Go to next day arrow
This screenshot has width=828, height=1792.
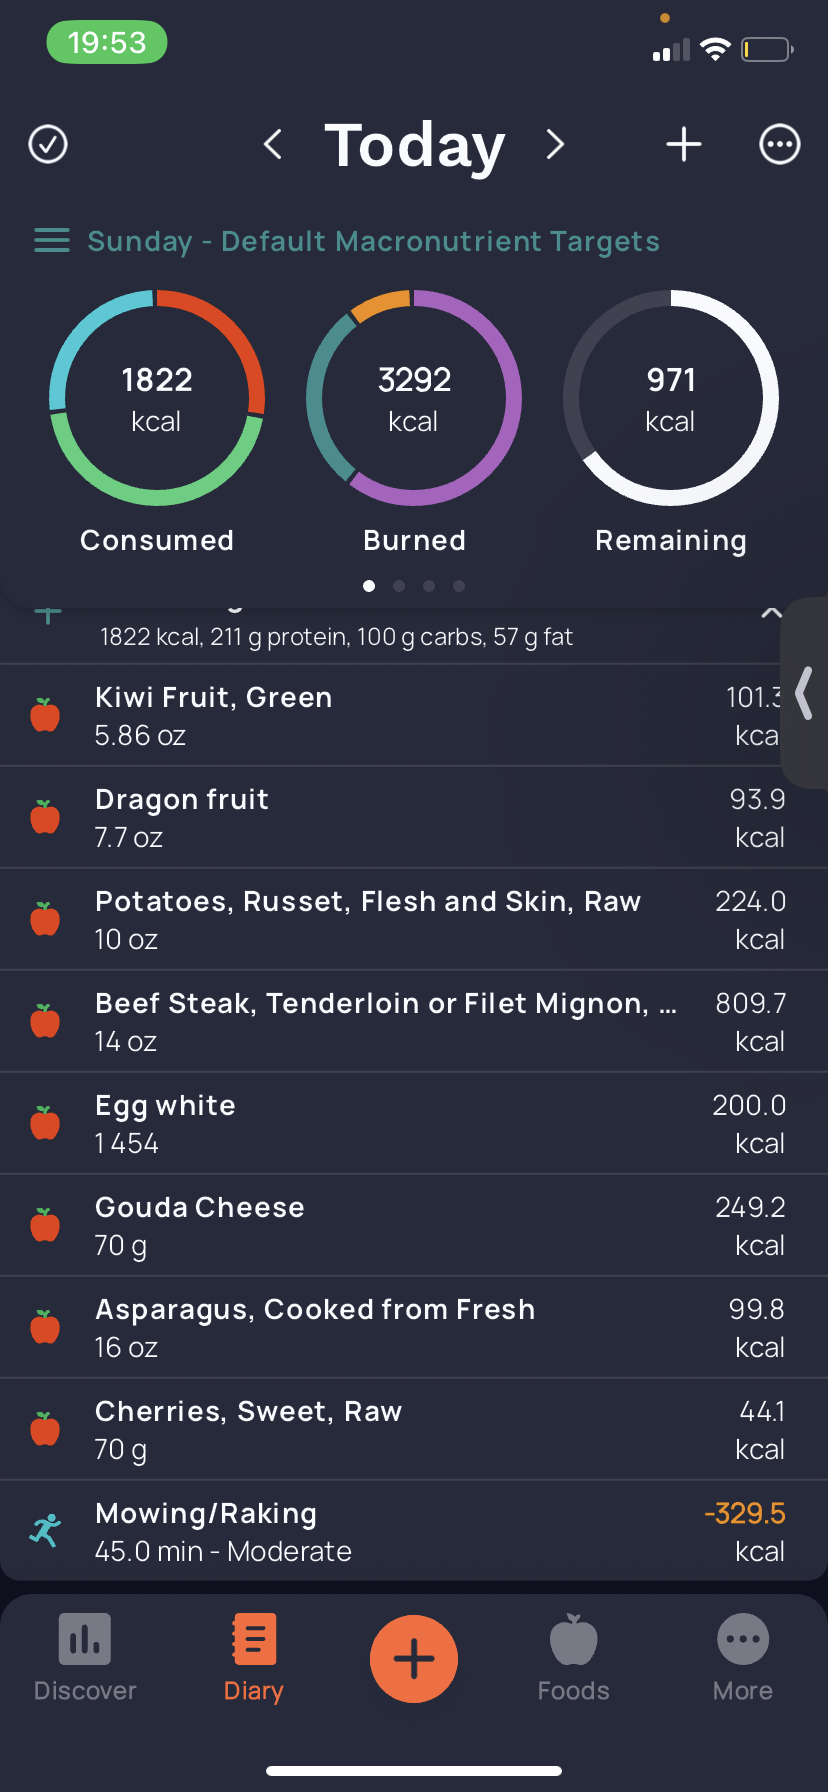(555, 144)
